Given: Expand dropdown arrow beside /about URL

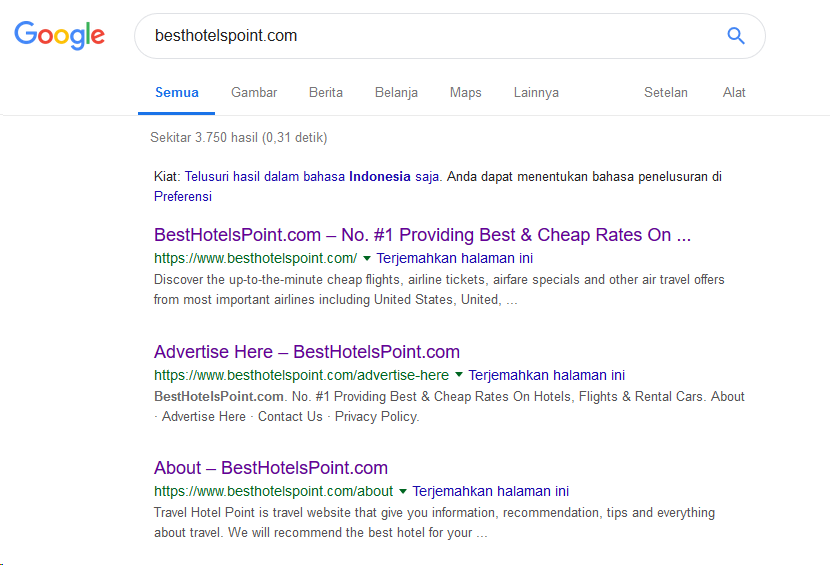Looking at the screenshot, I should 403,491.
